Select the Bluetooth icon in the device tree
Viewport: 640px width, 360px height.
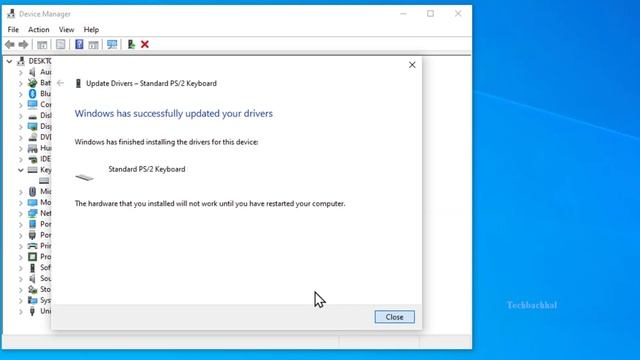tap(32, 93)
